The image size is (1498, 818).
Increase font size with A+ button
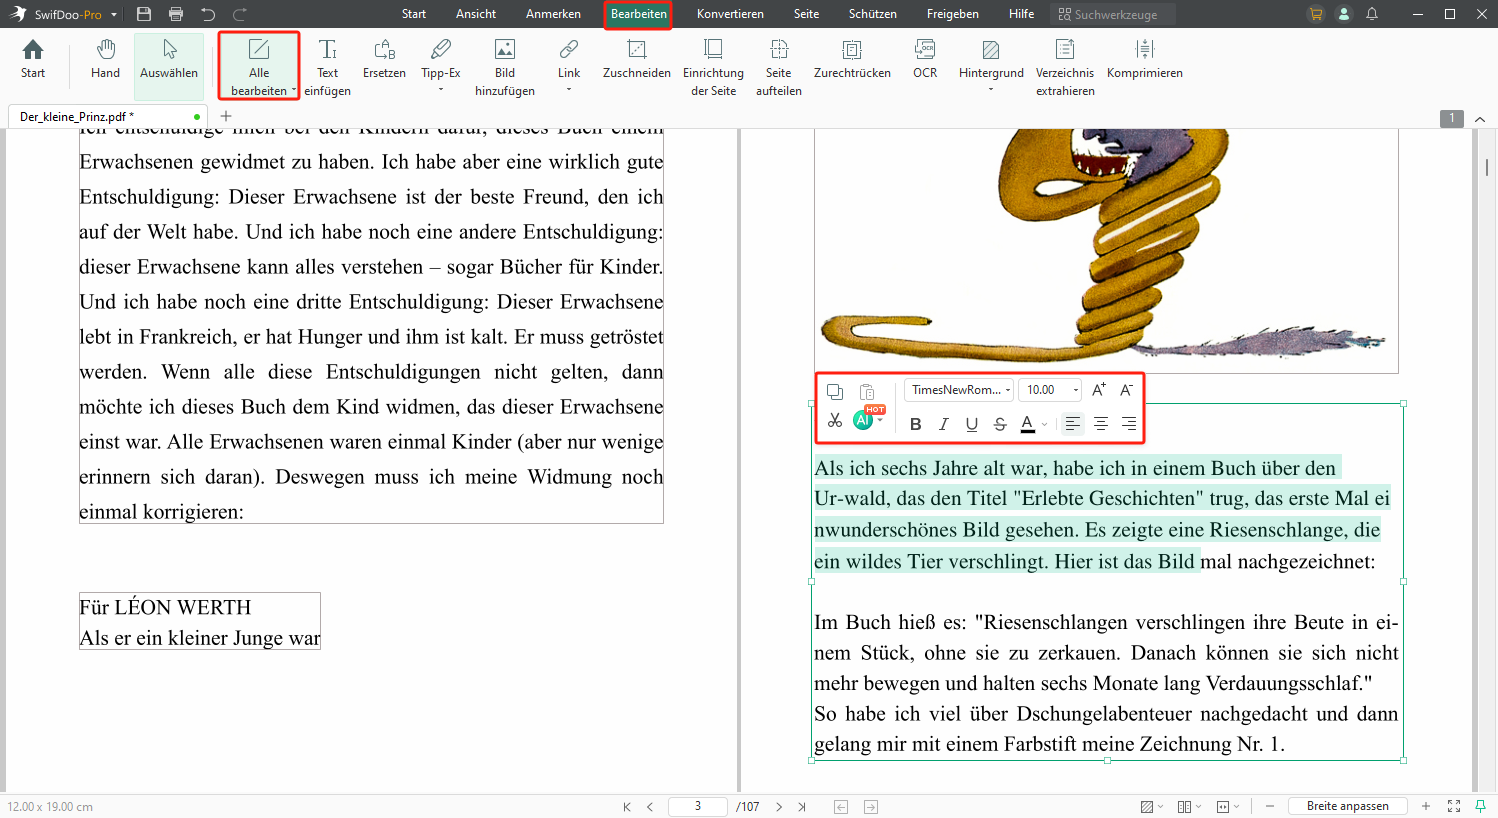tap(1099, 390)
